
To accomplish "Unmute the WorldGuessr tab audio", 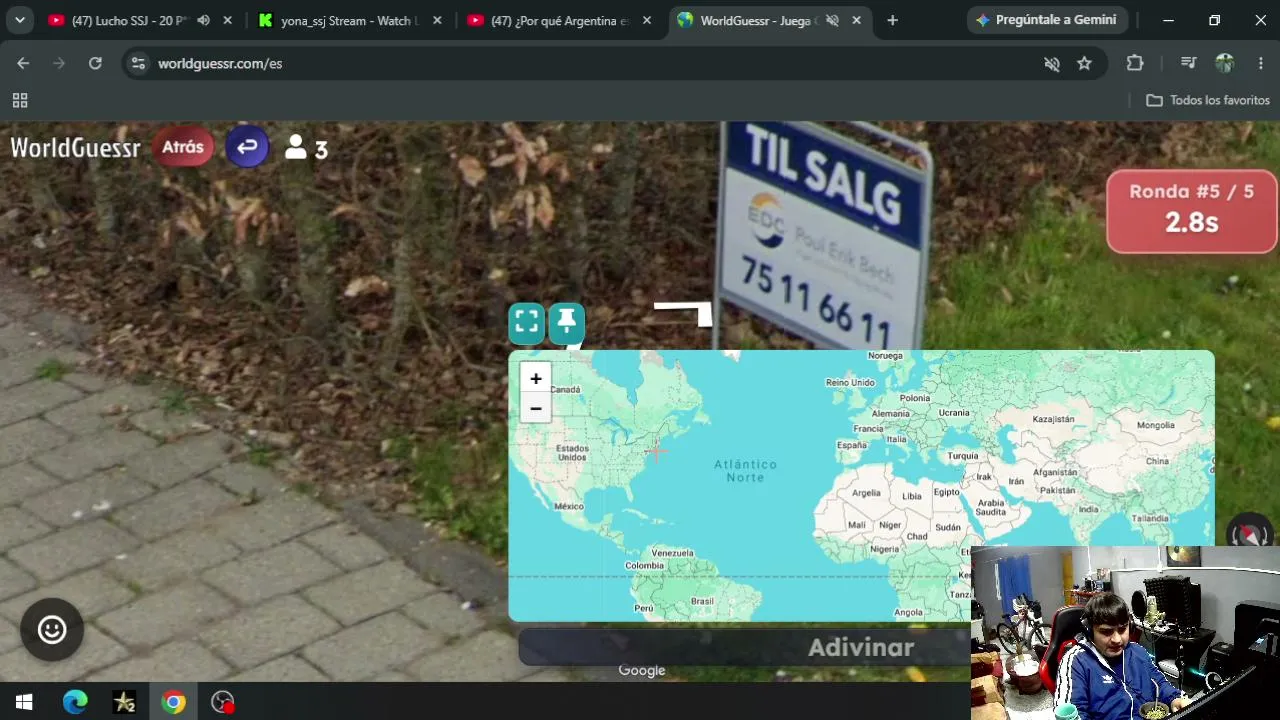I will [x=832, y=20].
